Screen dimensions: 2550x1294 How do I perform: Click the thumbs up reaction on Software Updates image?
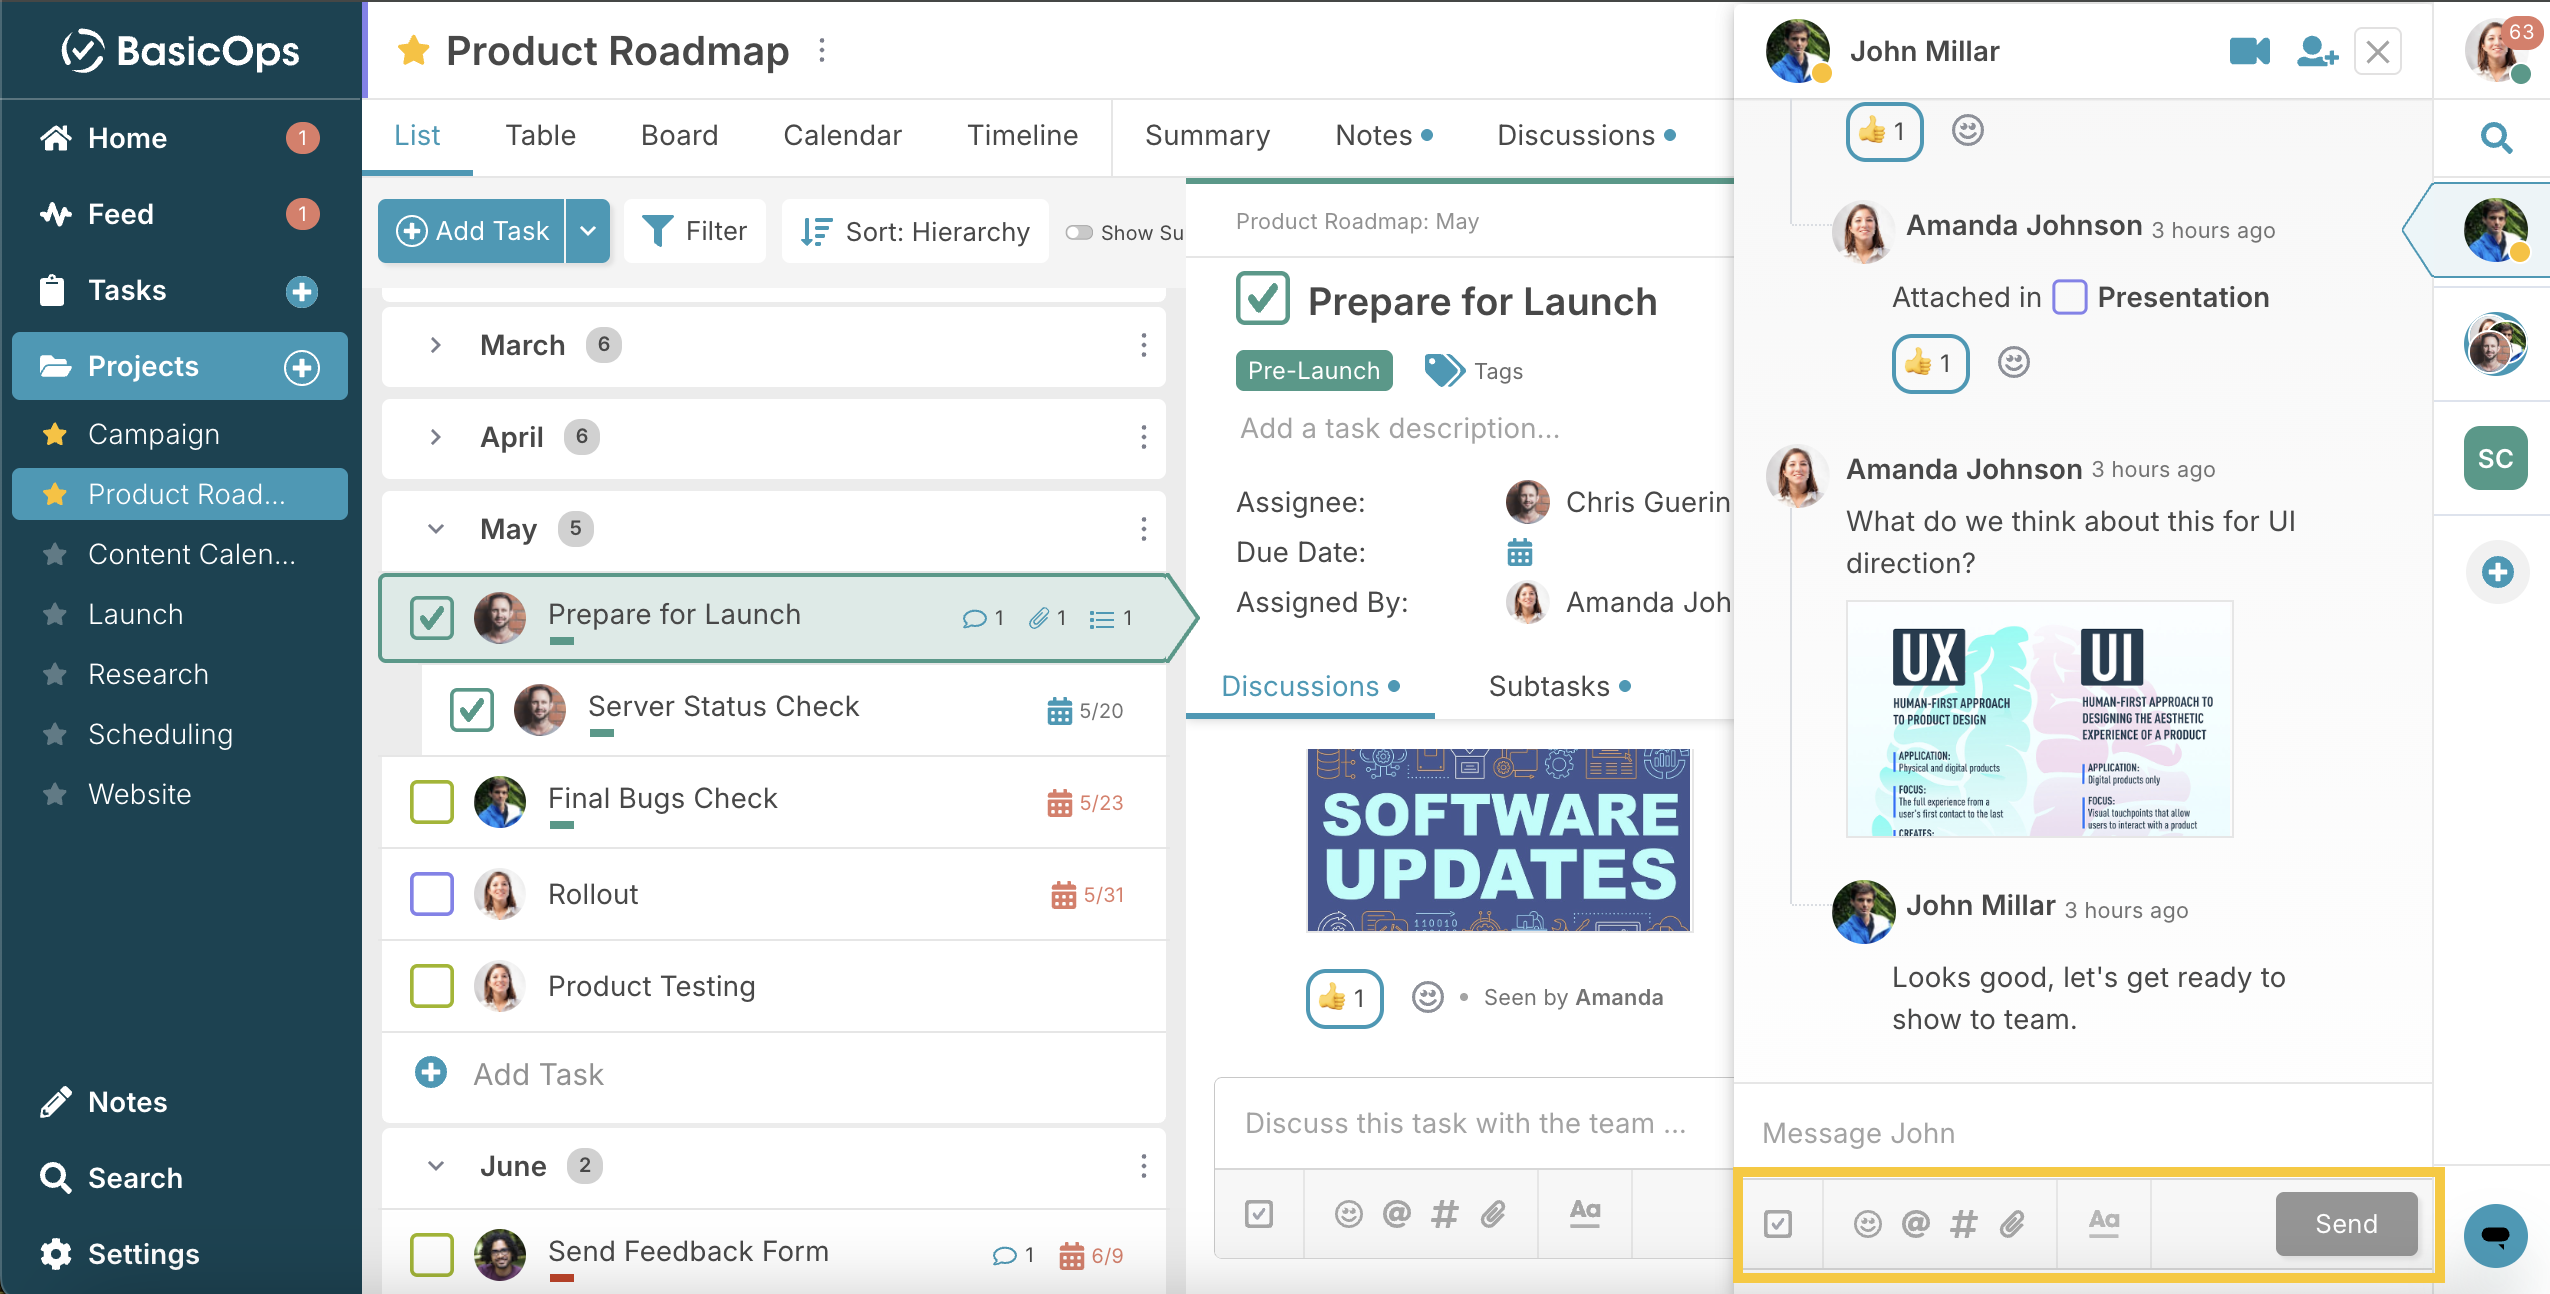pos(1343,997)
